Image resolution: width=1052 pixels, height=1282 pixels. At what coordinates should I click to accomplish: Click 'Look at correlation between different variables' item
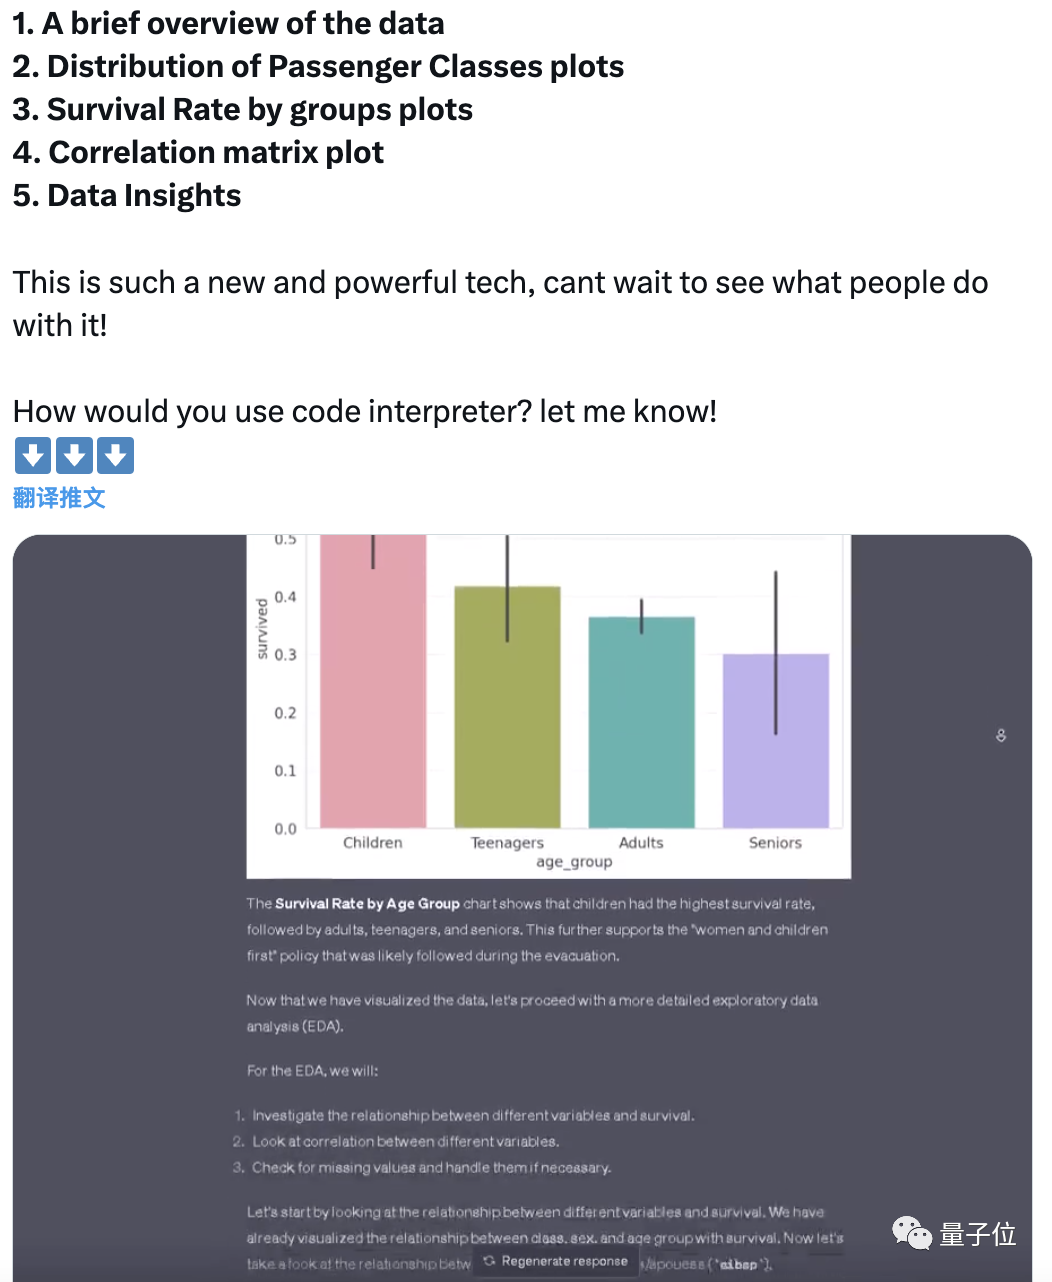point(405,1142)
